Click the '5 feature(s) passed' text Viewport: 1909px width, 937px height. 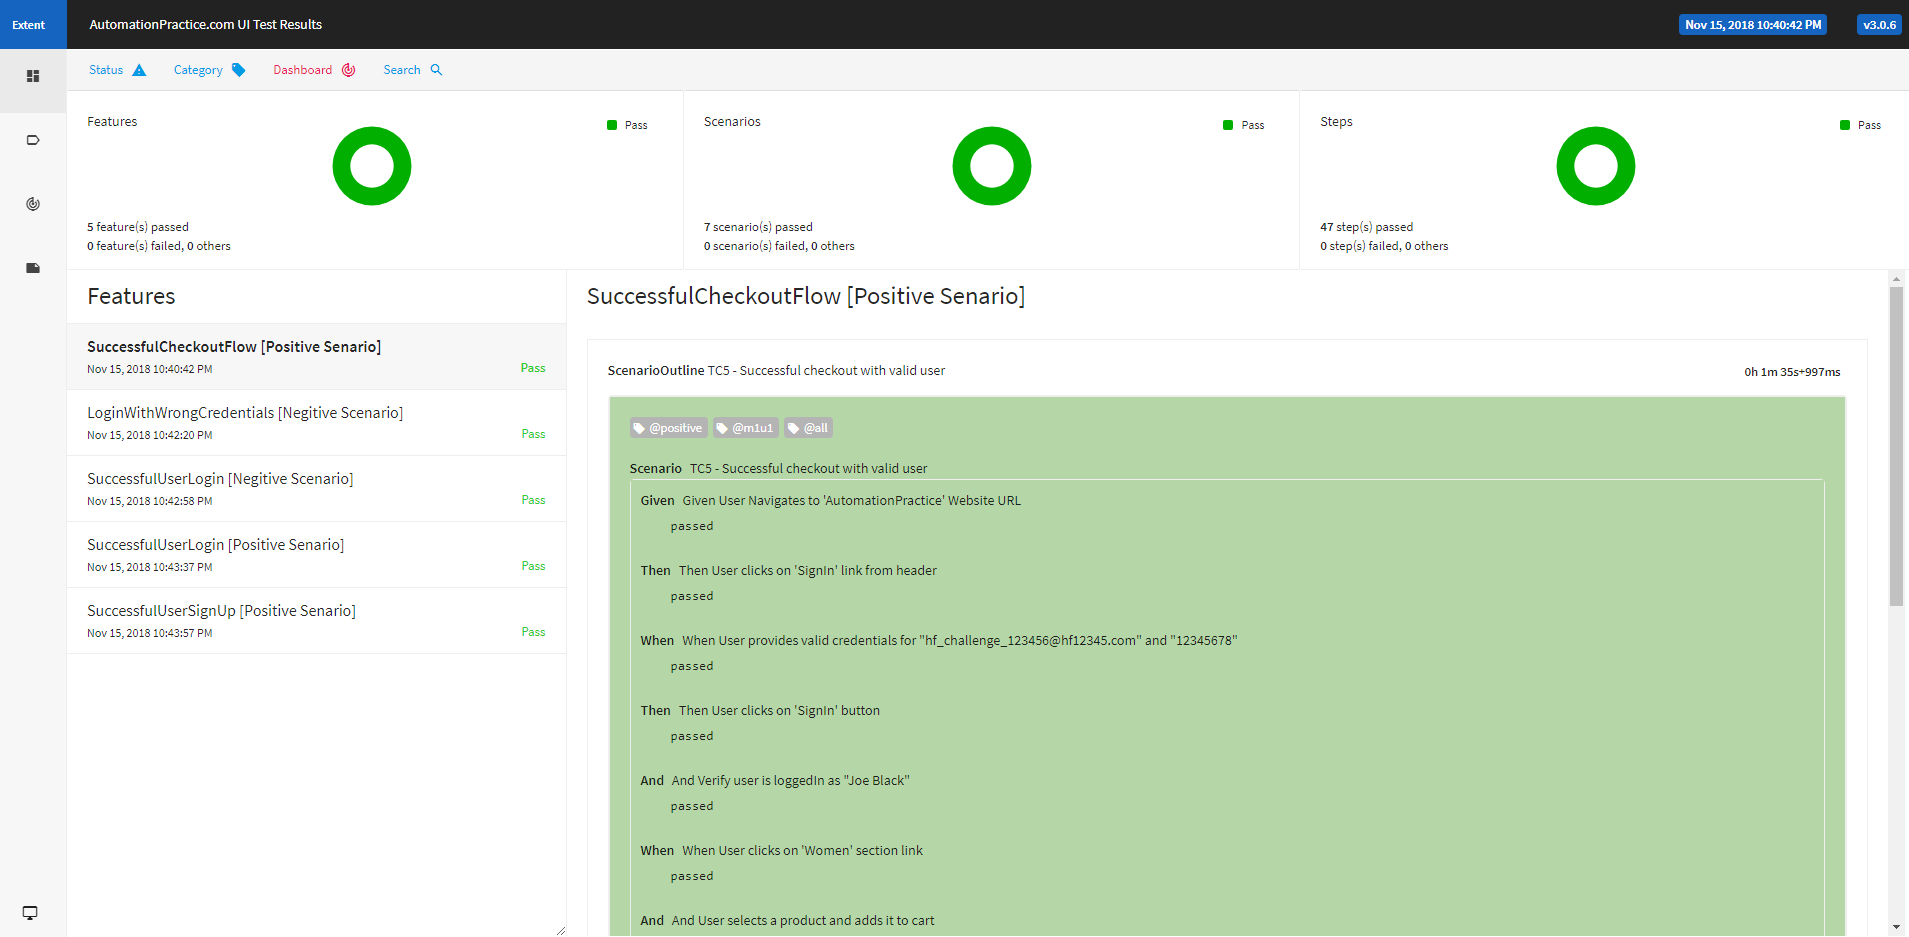[138, 227]
